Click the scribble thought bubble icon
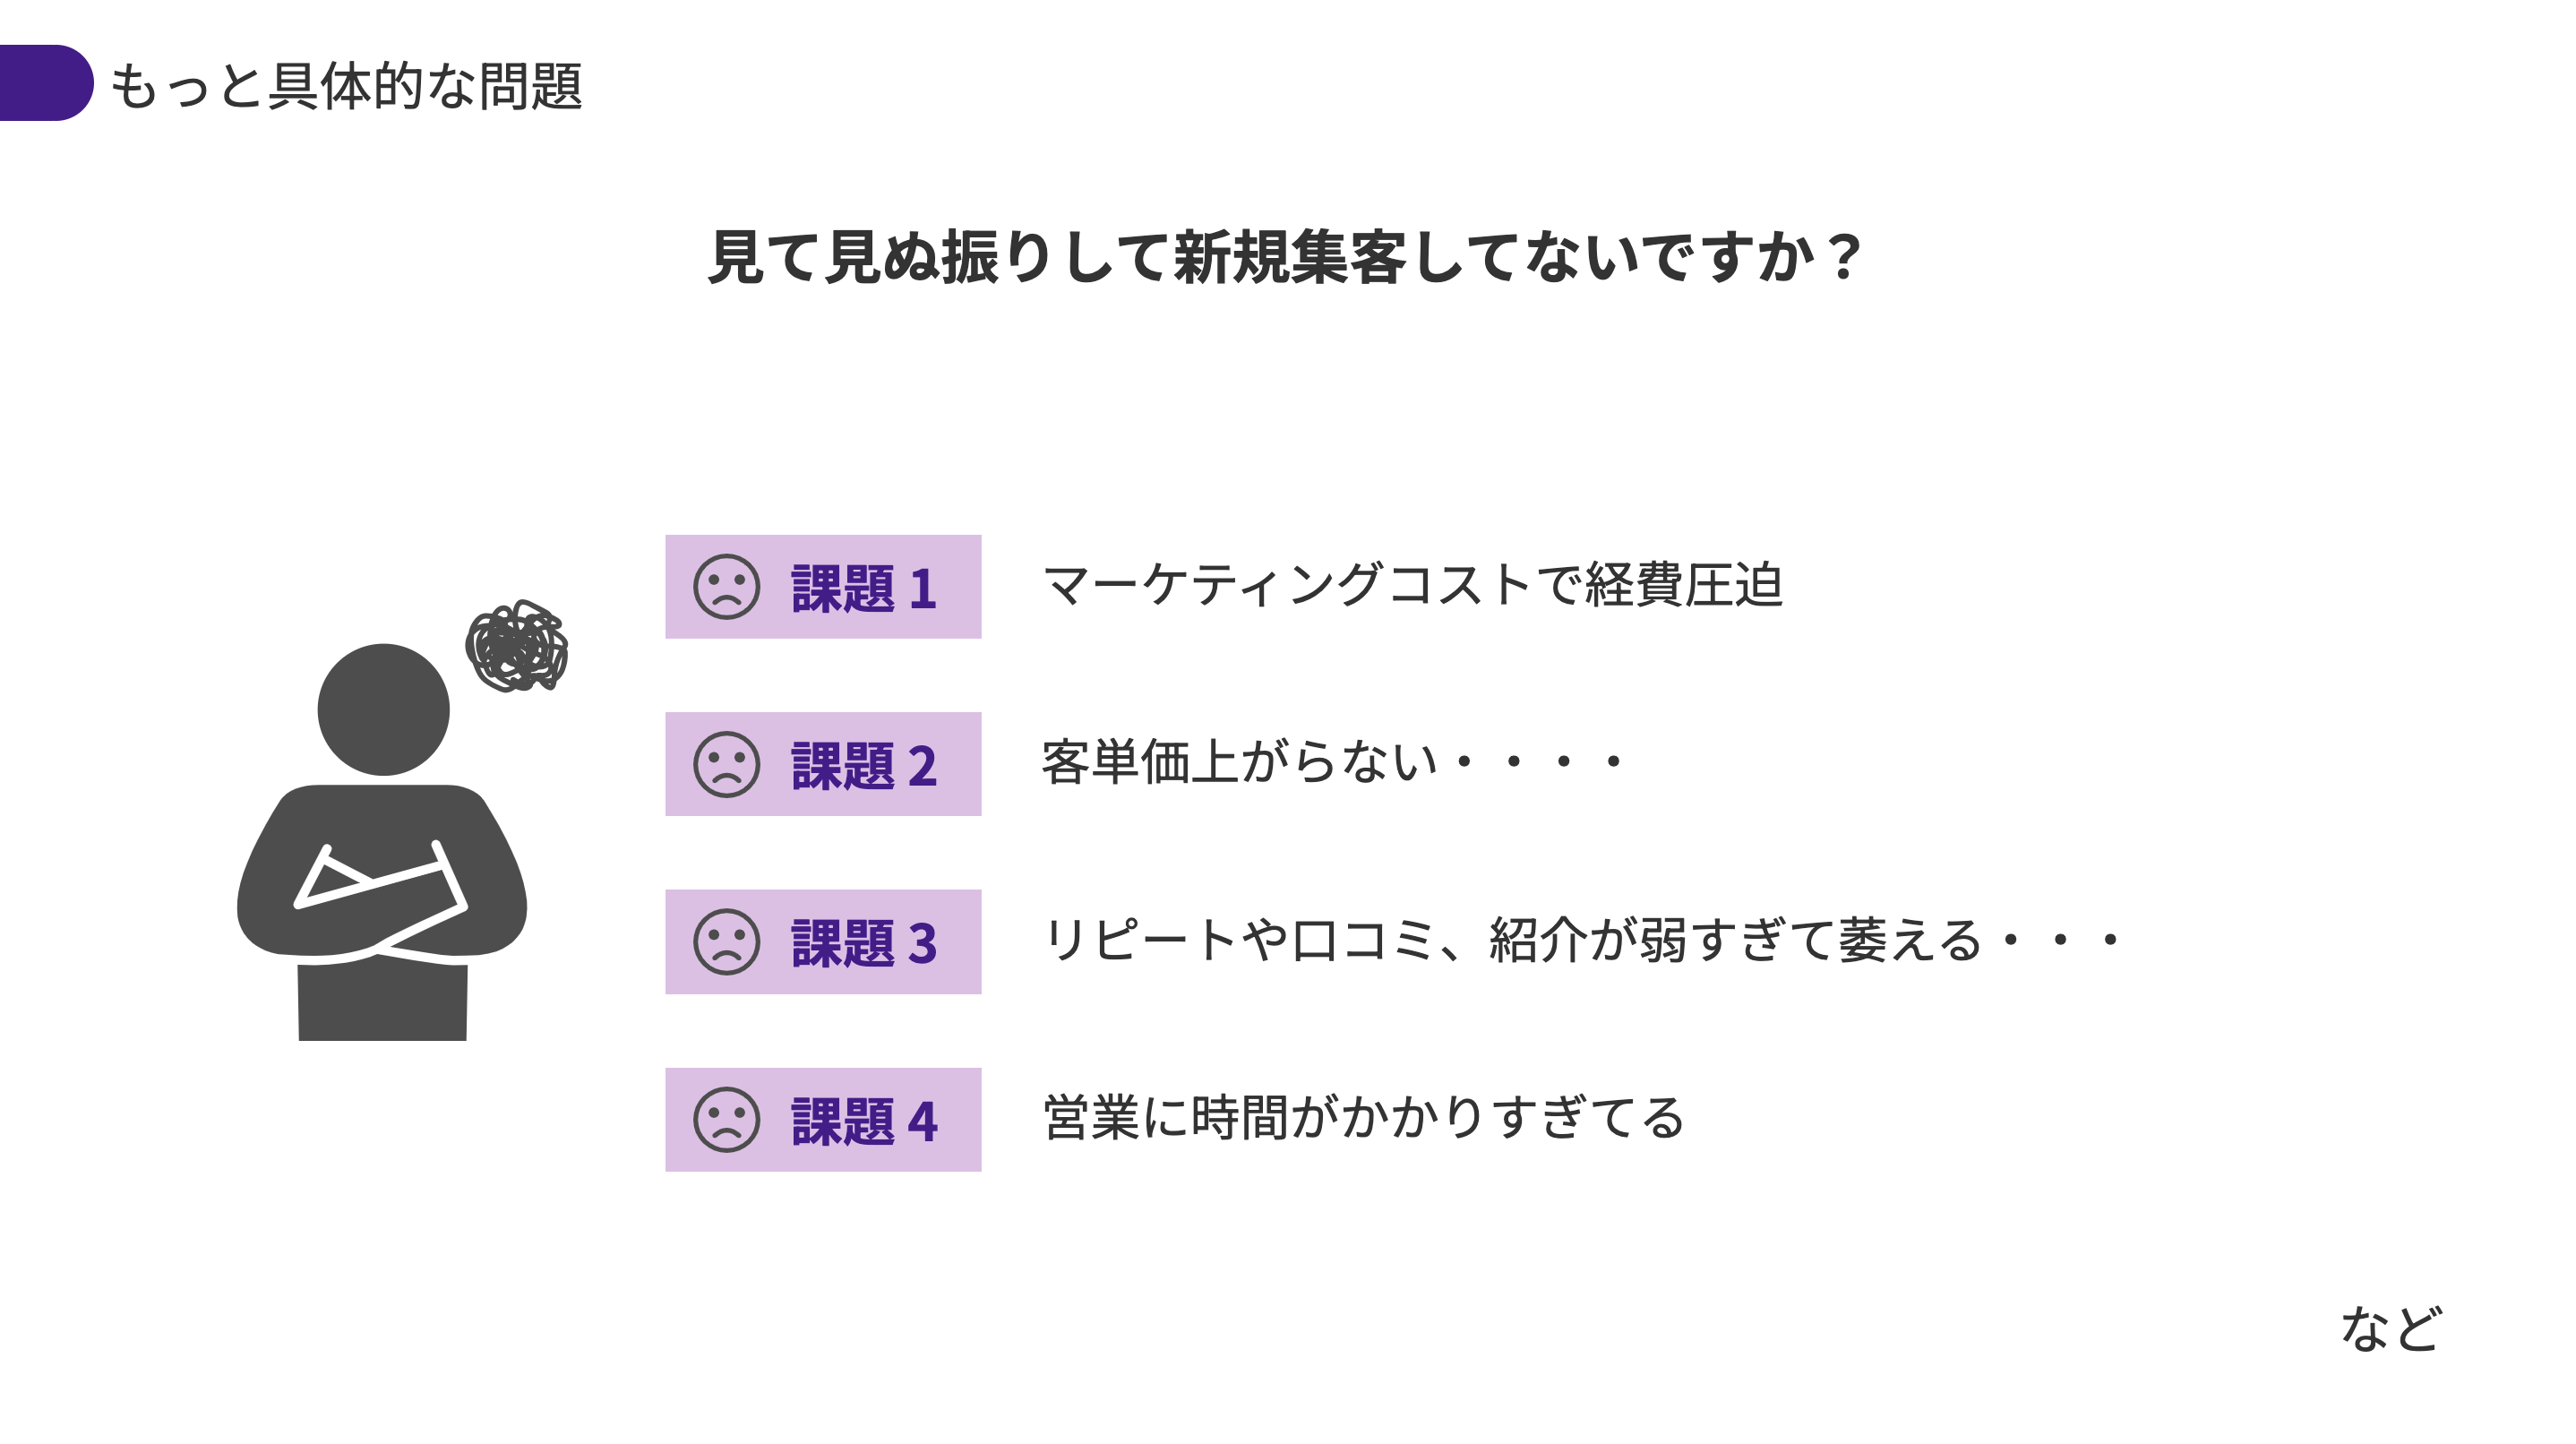The width and height of the screenshot is (2576, 1444). point(517,646)
